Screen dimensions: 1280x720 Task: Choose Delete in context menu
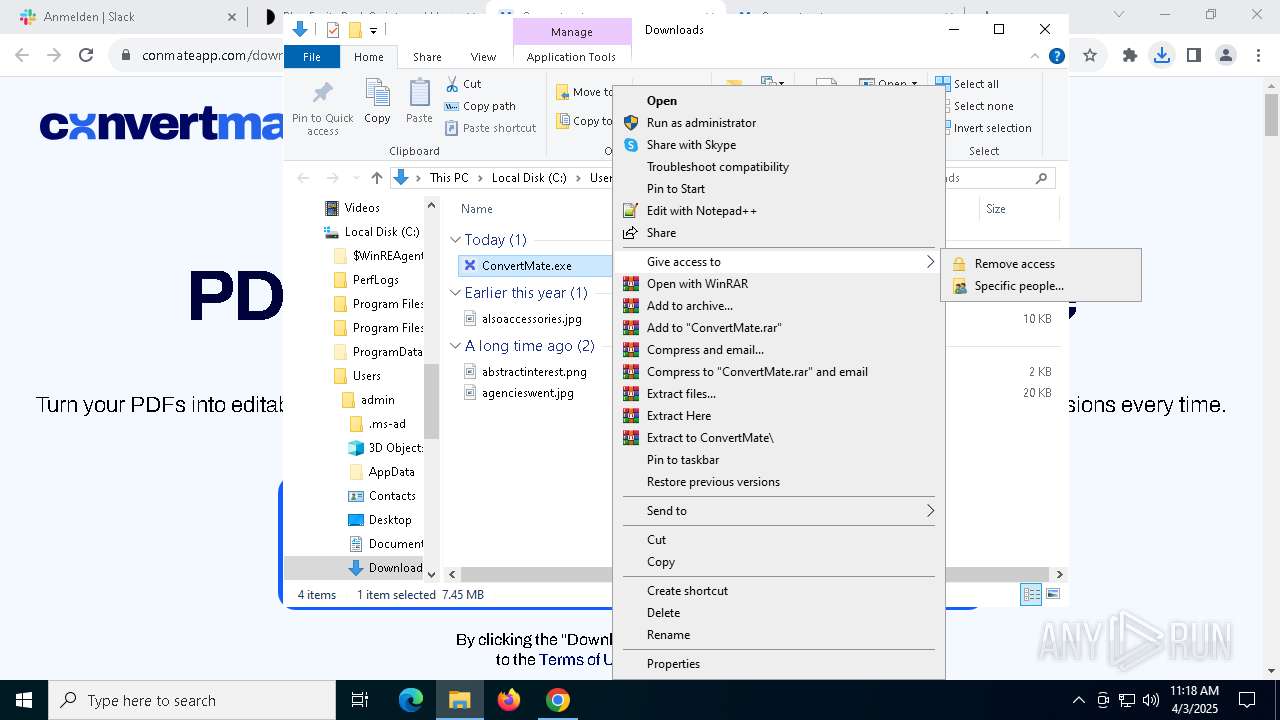click(x=779, y=613)
